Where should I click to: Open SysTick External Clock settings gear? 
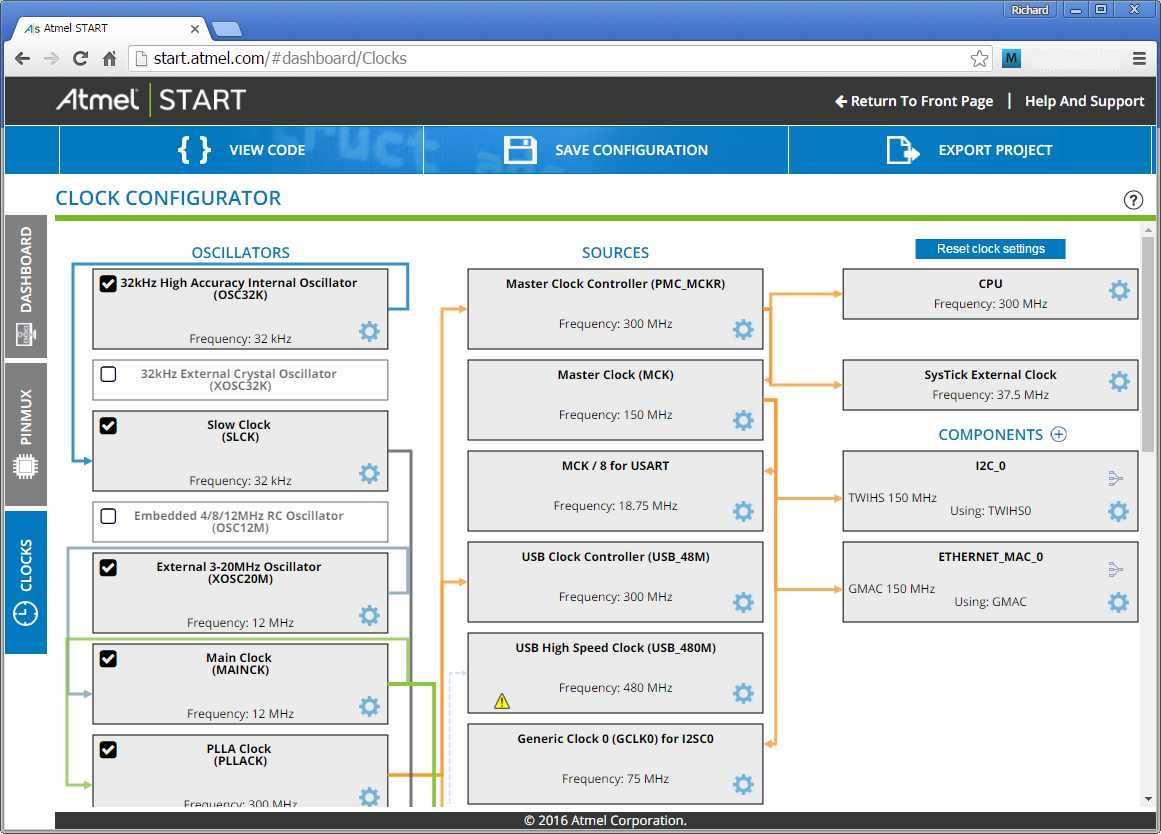pyautogui.click(x=1119, y=381)
